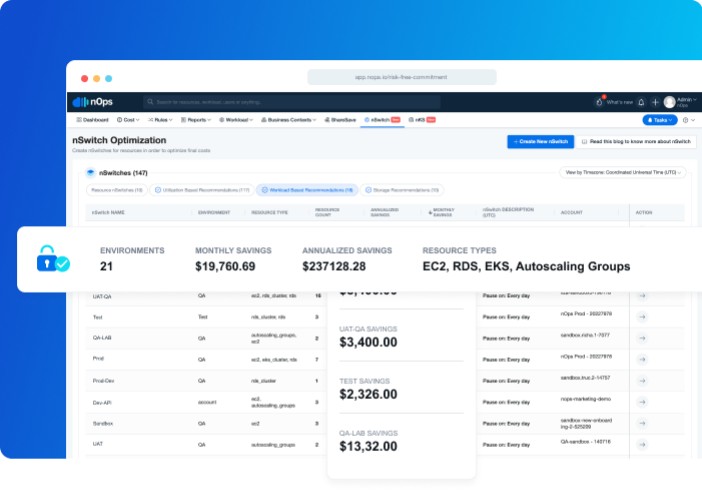Select the nSwitch navigation tab

click(382, 120)
